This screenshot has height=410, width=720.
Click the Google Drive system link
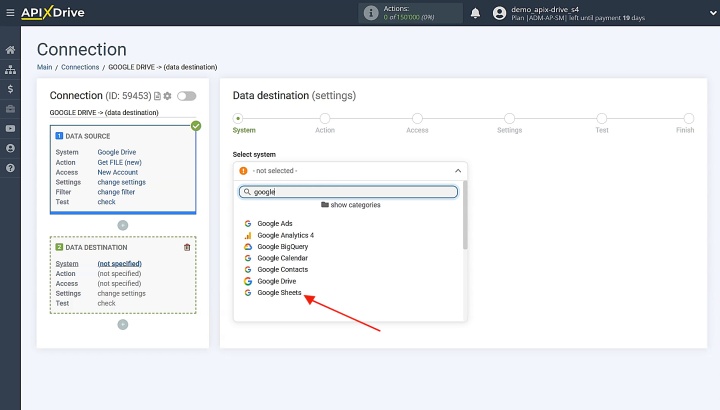tap(117, 152)
